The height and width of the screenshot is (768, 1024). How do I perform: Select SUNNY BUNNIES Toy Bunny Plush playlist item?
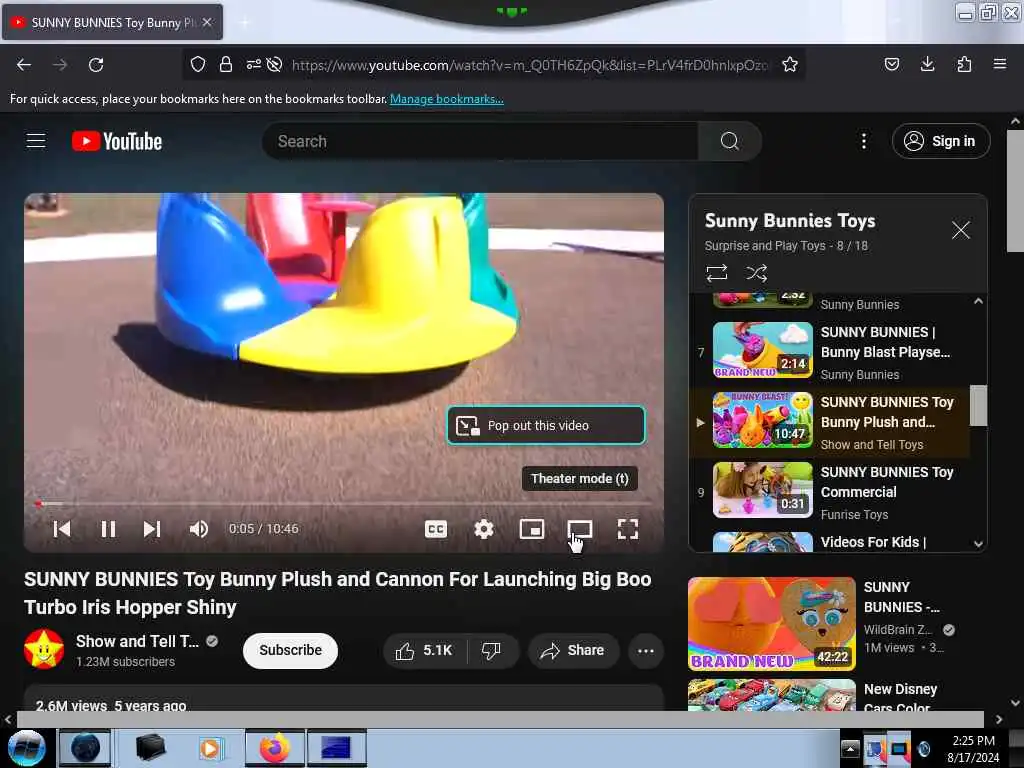(x=831, y=423)
